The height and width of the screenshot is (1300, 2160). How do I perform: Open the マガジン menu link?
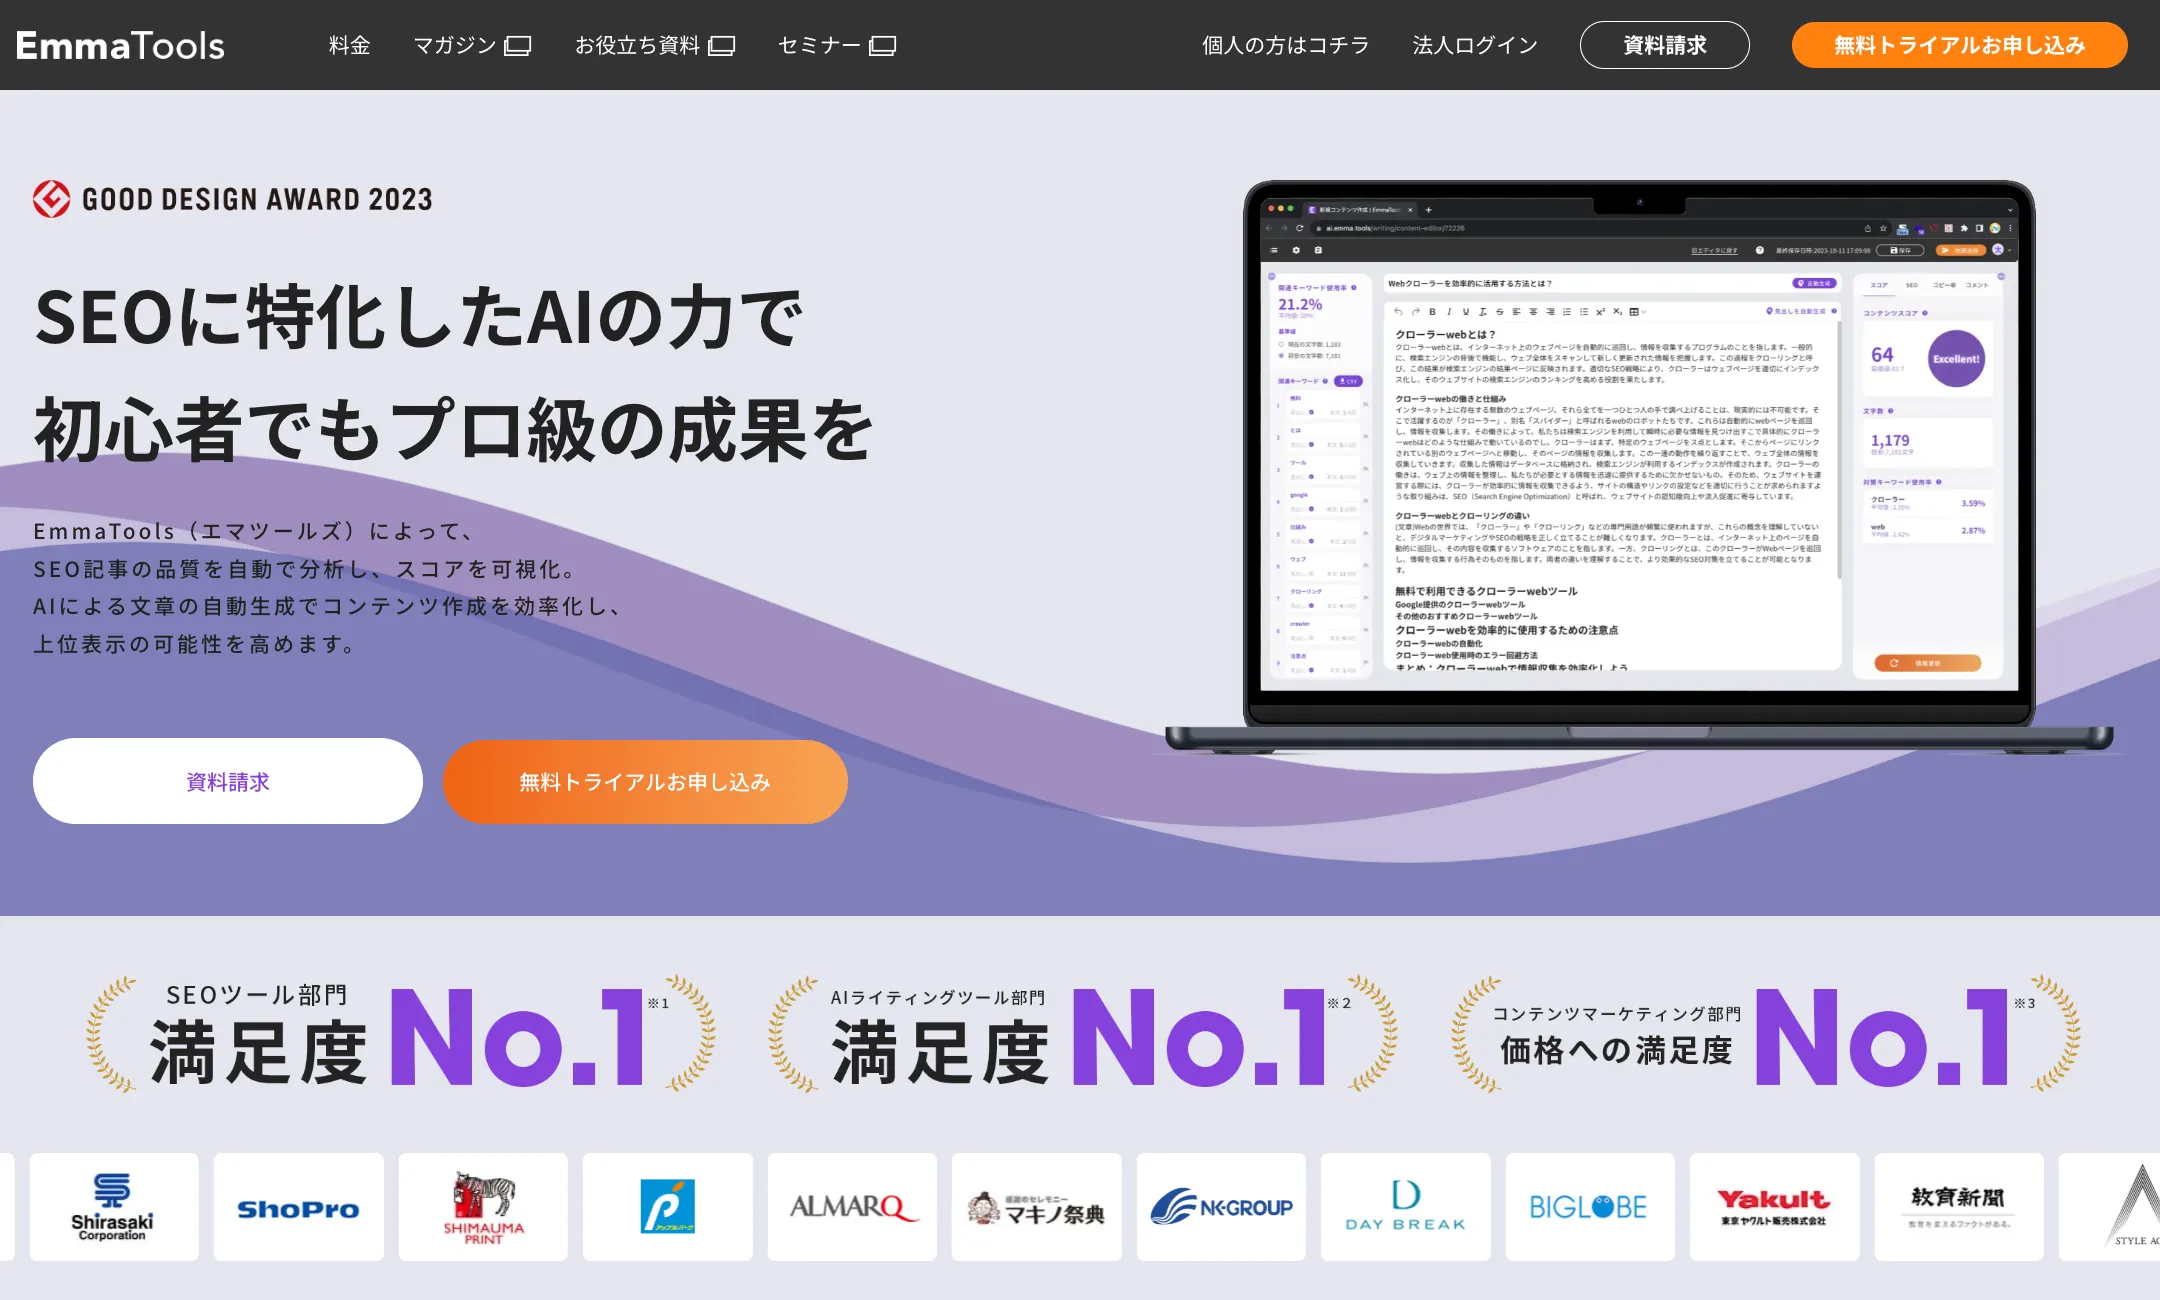pyautogui.click(x=455, y=45)
